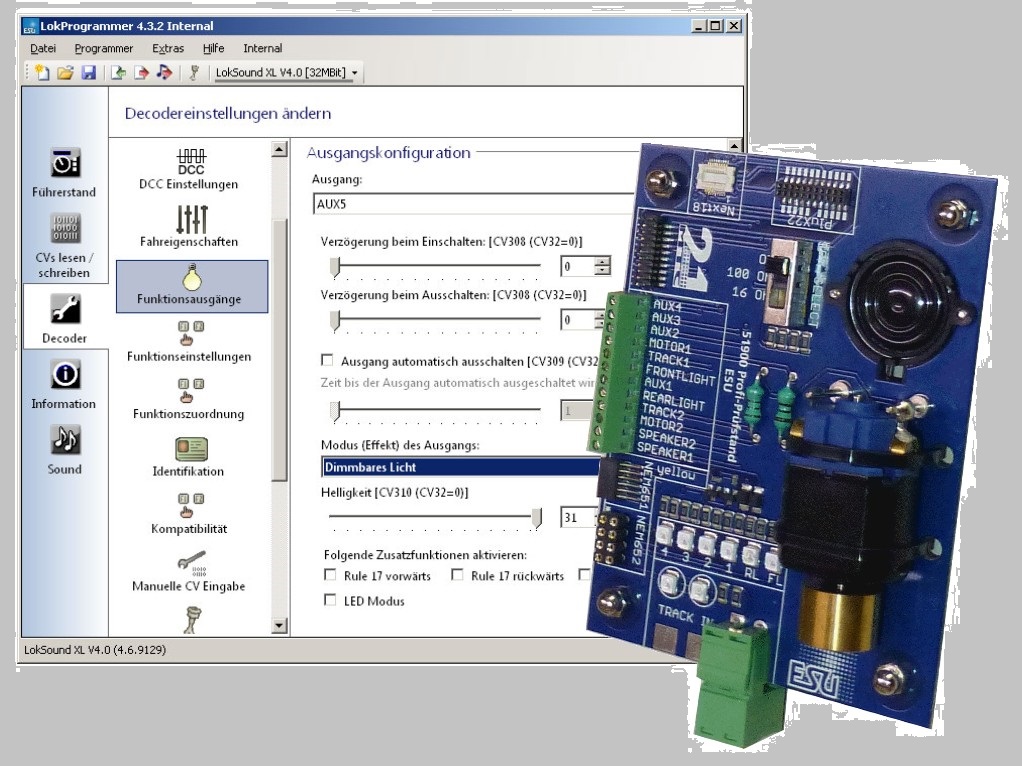Click the Save floppy disk icon

pos(89,72)
